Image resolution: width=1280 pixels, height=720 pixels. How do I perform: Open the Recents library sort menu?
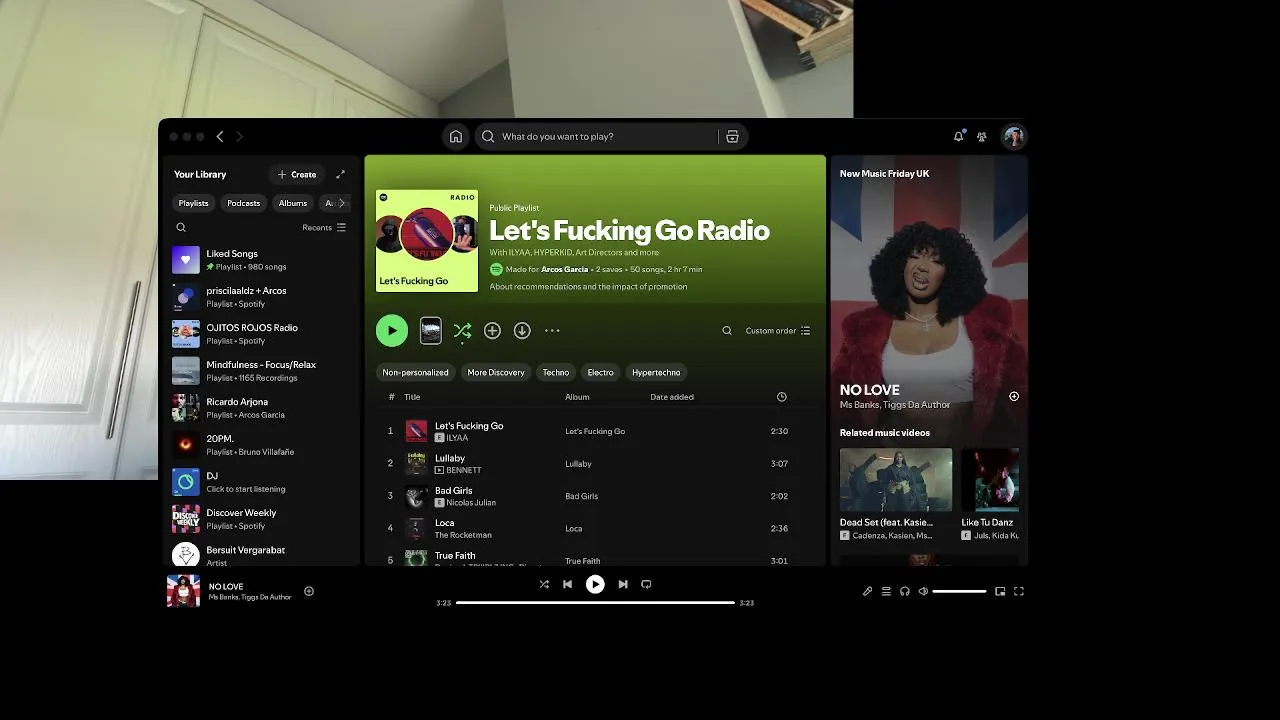(324, 227)
